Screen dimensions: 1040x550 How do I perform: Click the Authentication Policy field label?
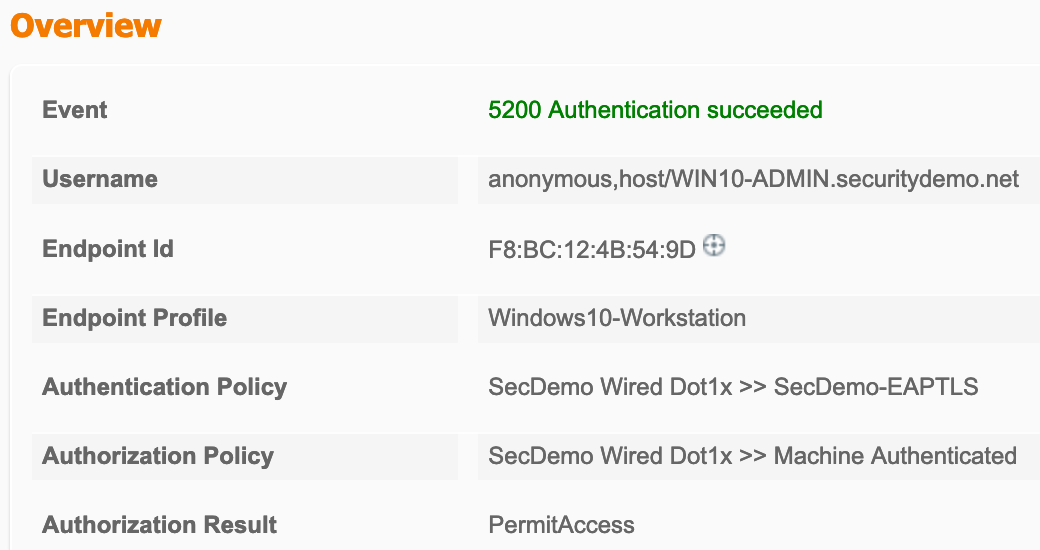165,387
